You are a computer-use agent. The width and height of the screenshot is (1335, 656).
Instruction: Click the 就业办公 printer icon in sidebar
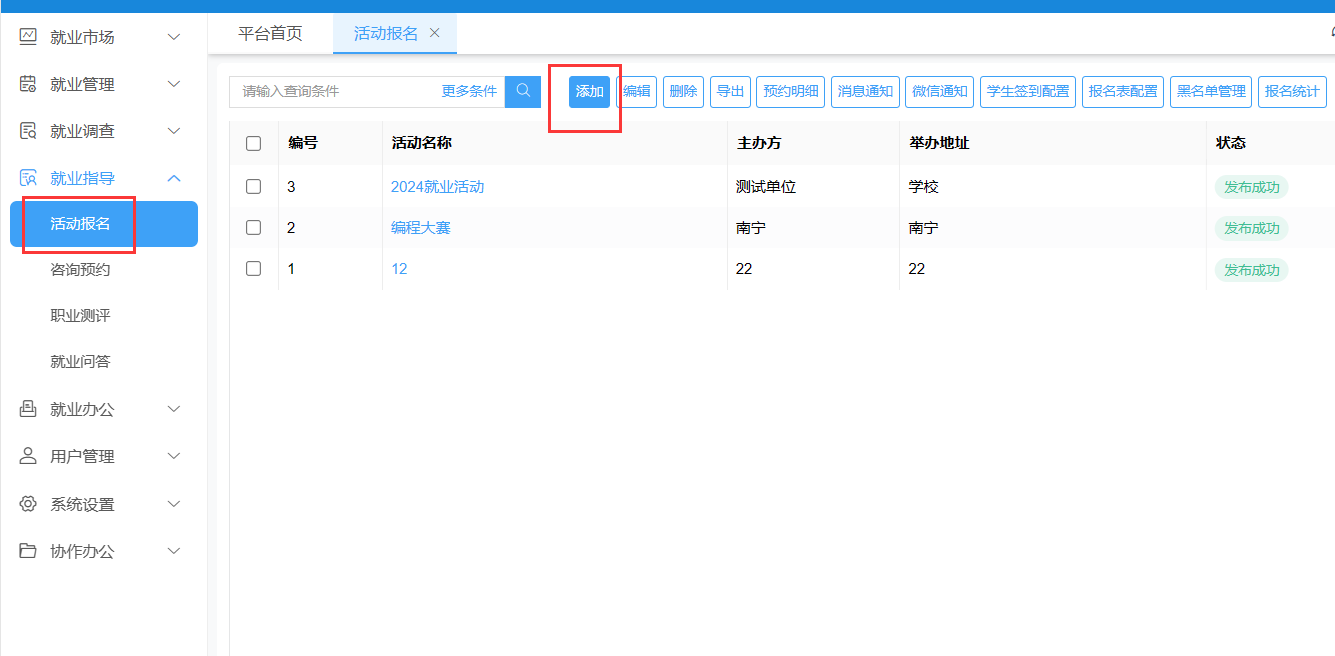click(x=28, y=409)
